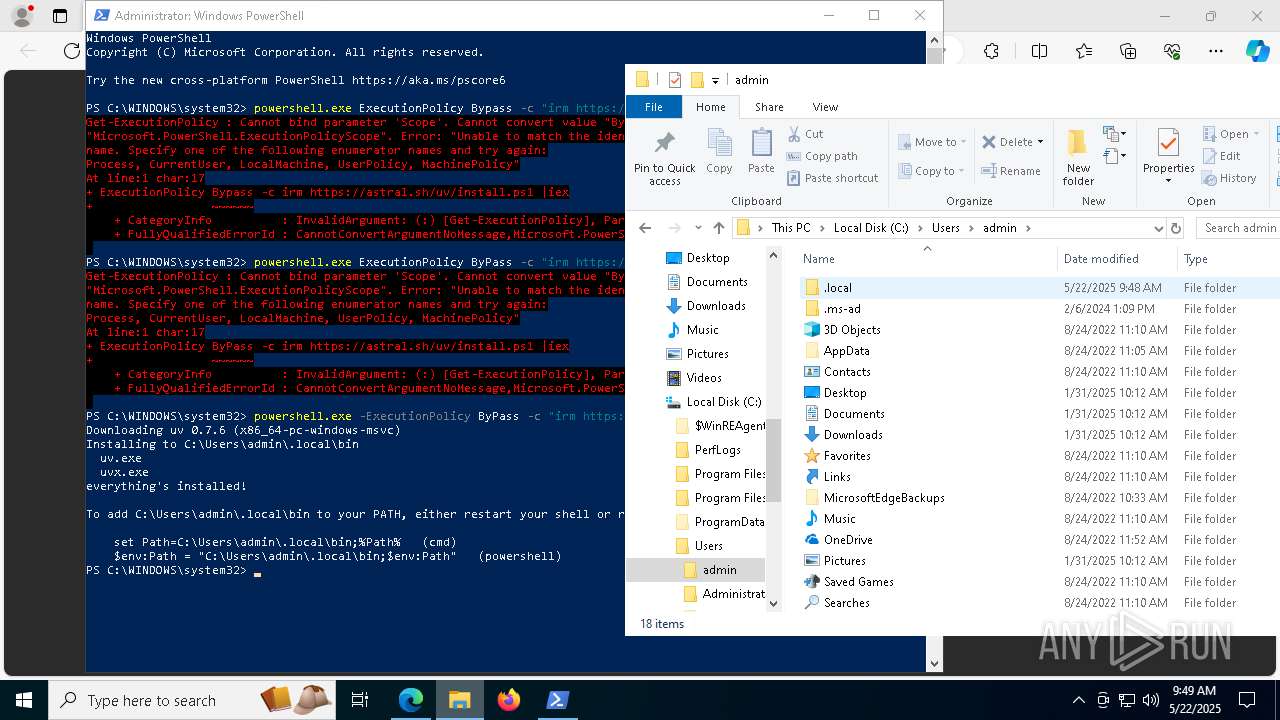The image size is (1280, 720).
Task: Create a New folder from ribbon
Action: (x=1078, y=157)
